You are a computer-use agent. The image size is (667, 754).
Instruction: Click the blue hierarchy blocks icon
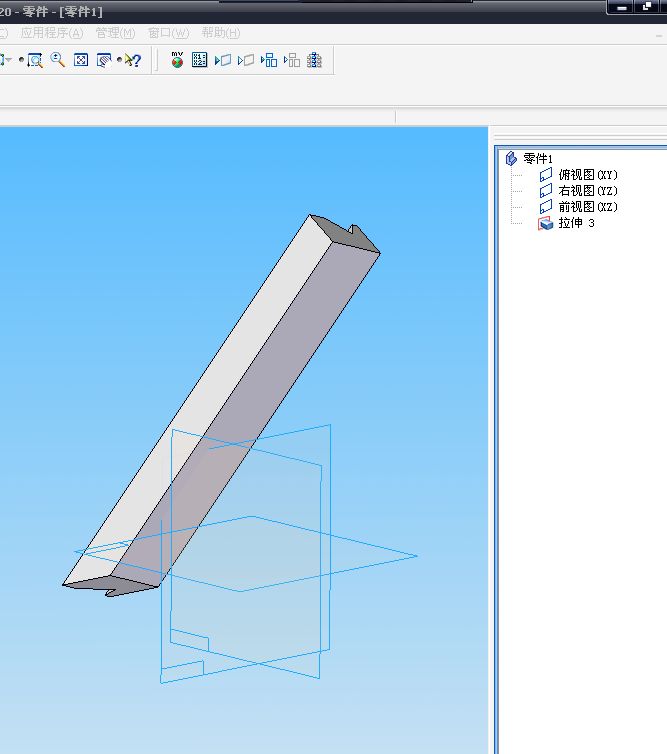(269, 60)
